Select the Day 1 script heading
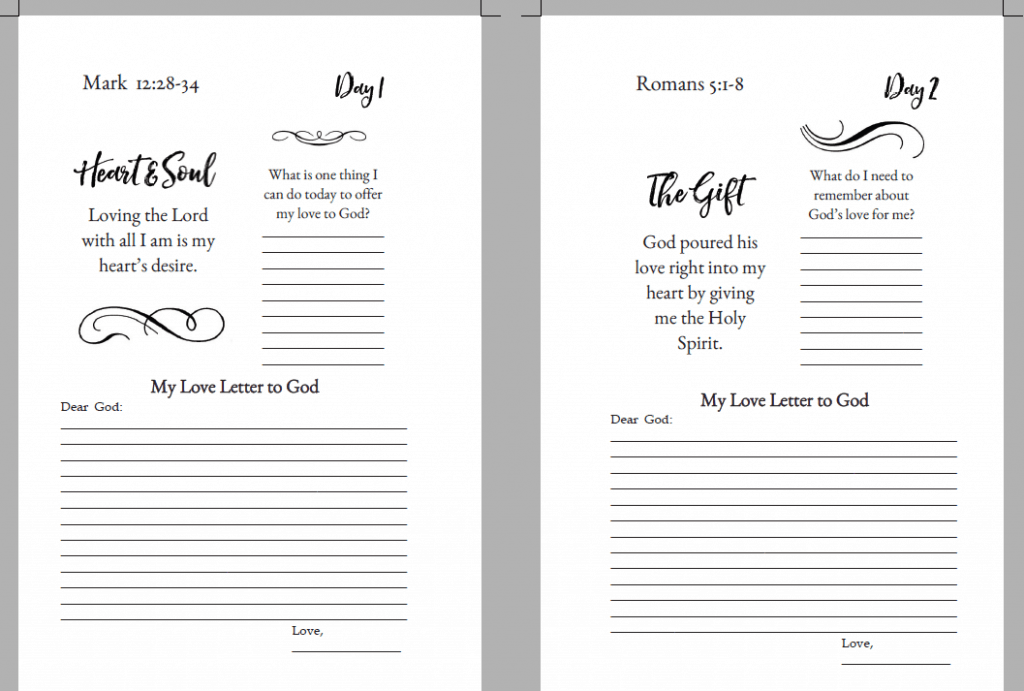Image resolution: width=1024 pixels, height=691 pixels. 359,88
